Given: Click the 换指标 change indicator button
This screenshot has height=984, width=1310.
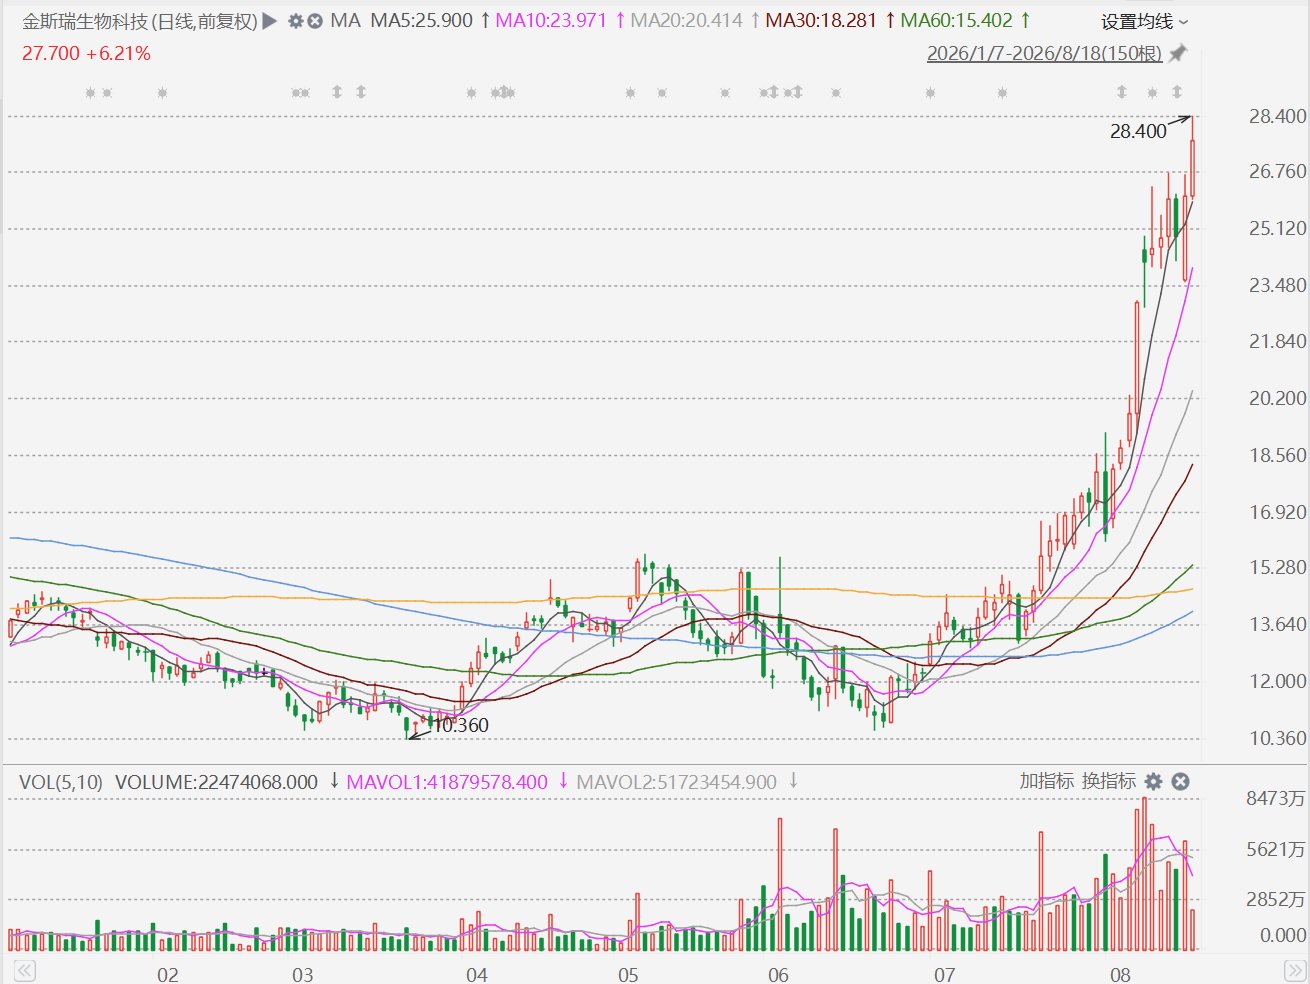Looking at the screenshot, I should 1109,781.
